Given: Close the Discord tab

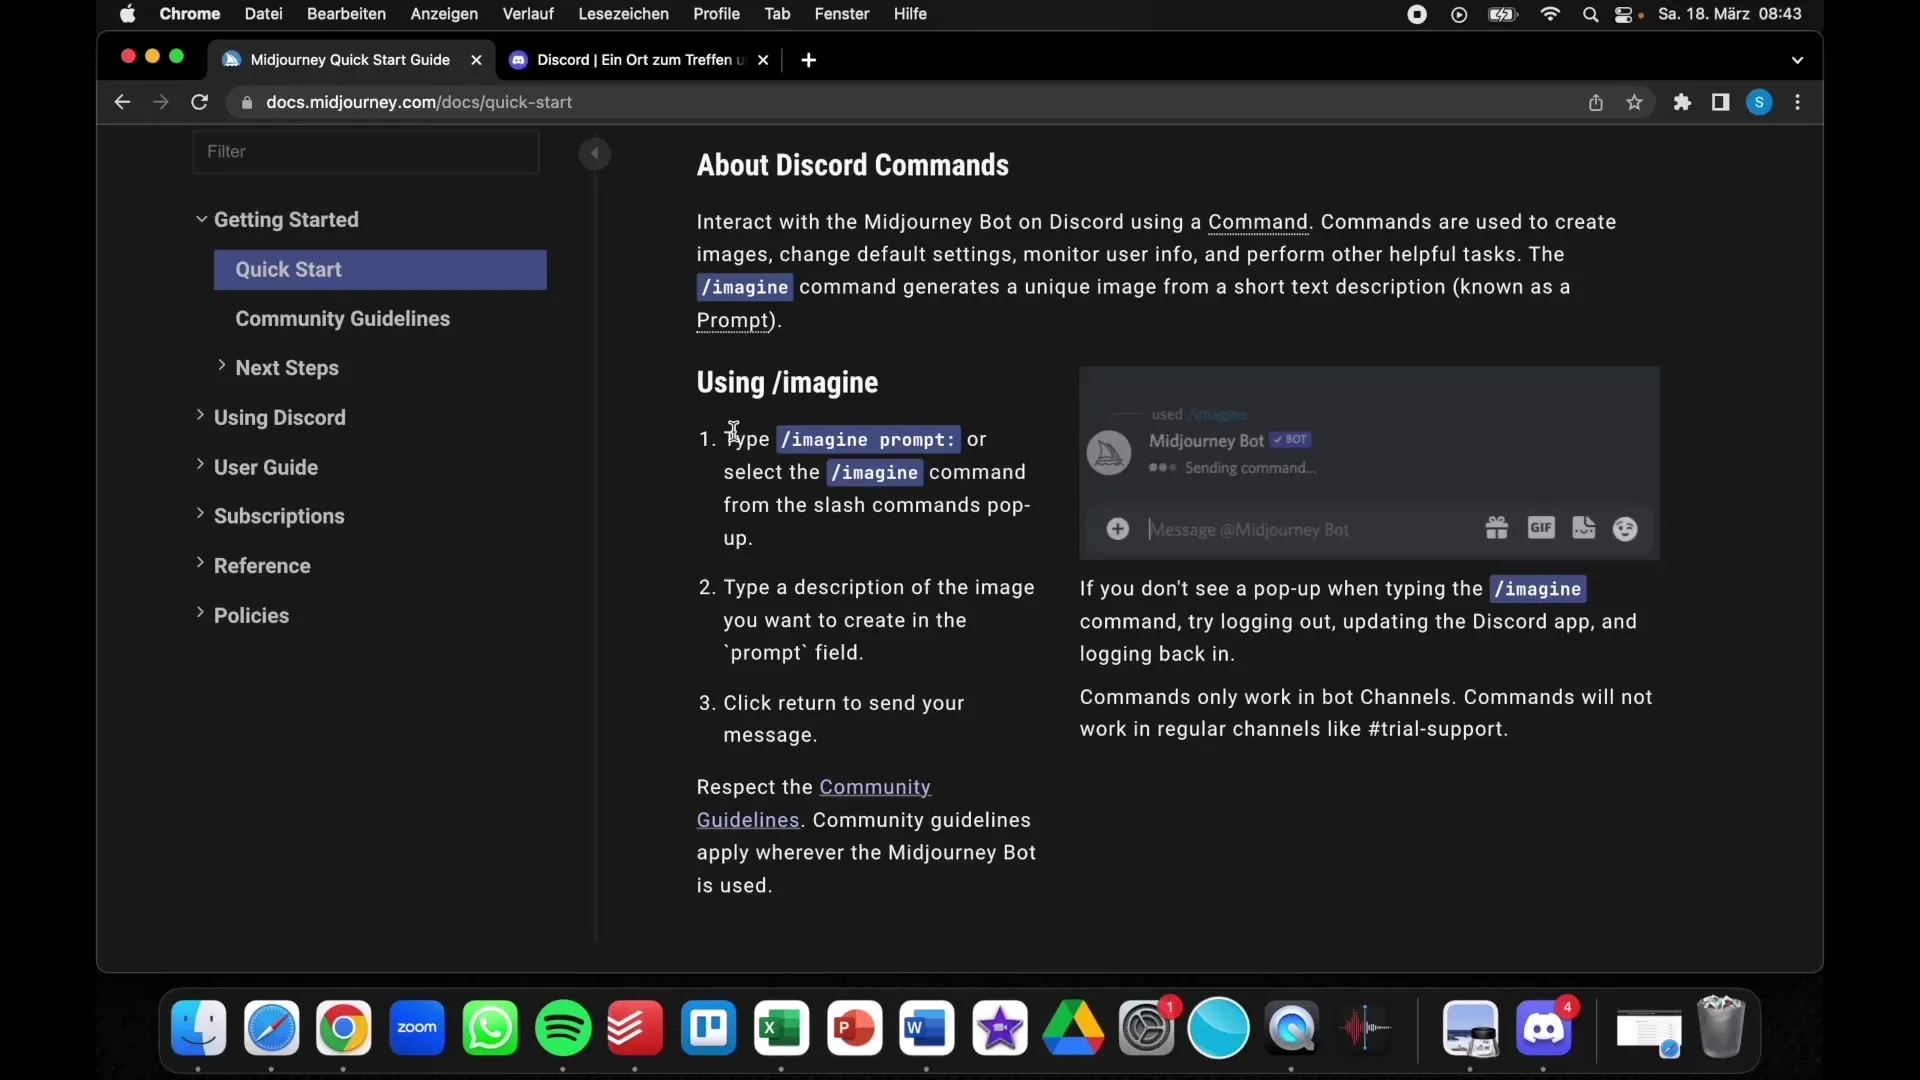Looking at the screenshot, I should (x=763, y=60).
